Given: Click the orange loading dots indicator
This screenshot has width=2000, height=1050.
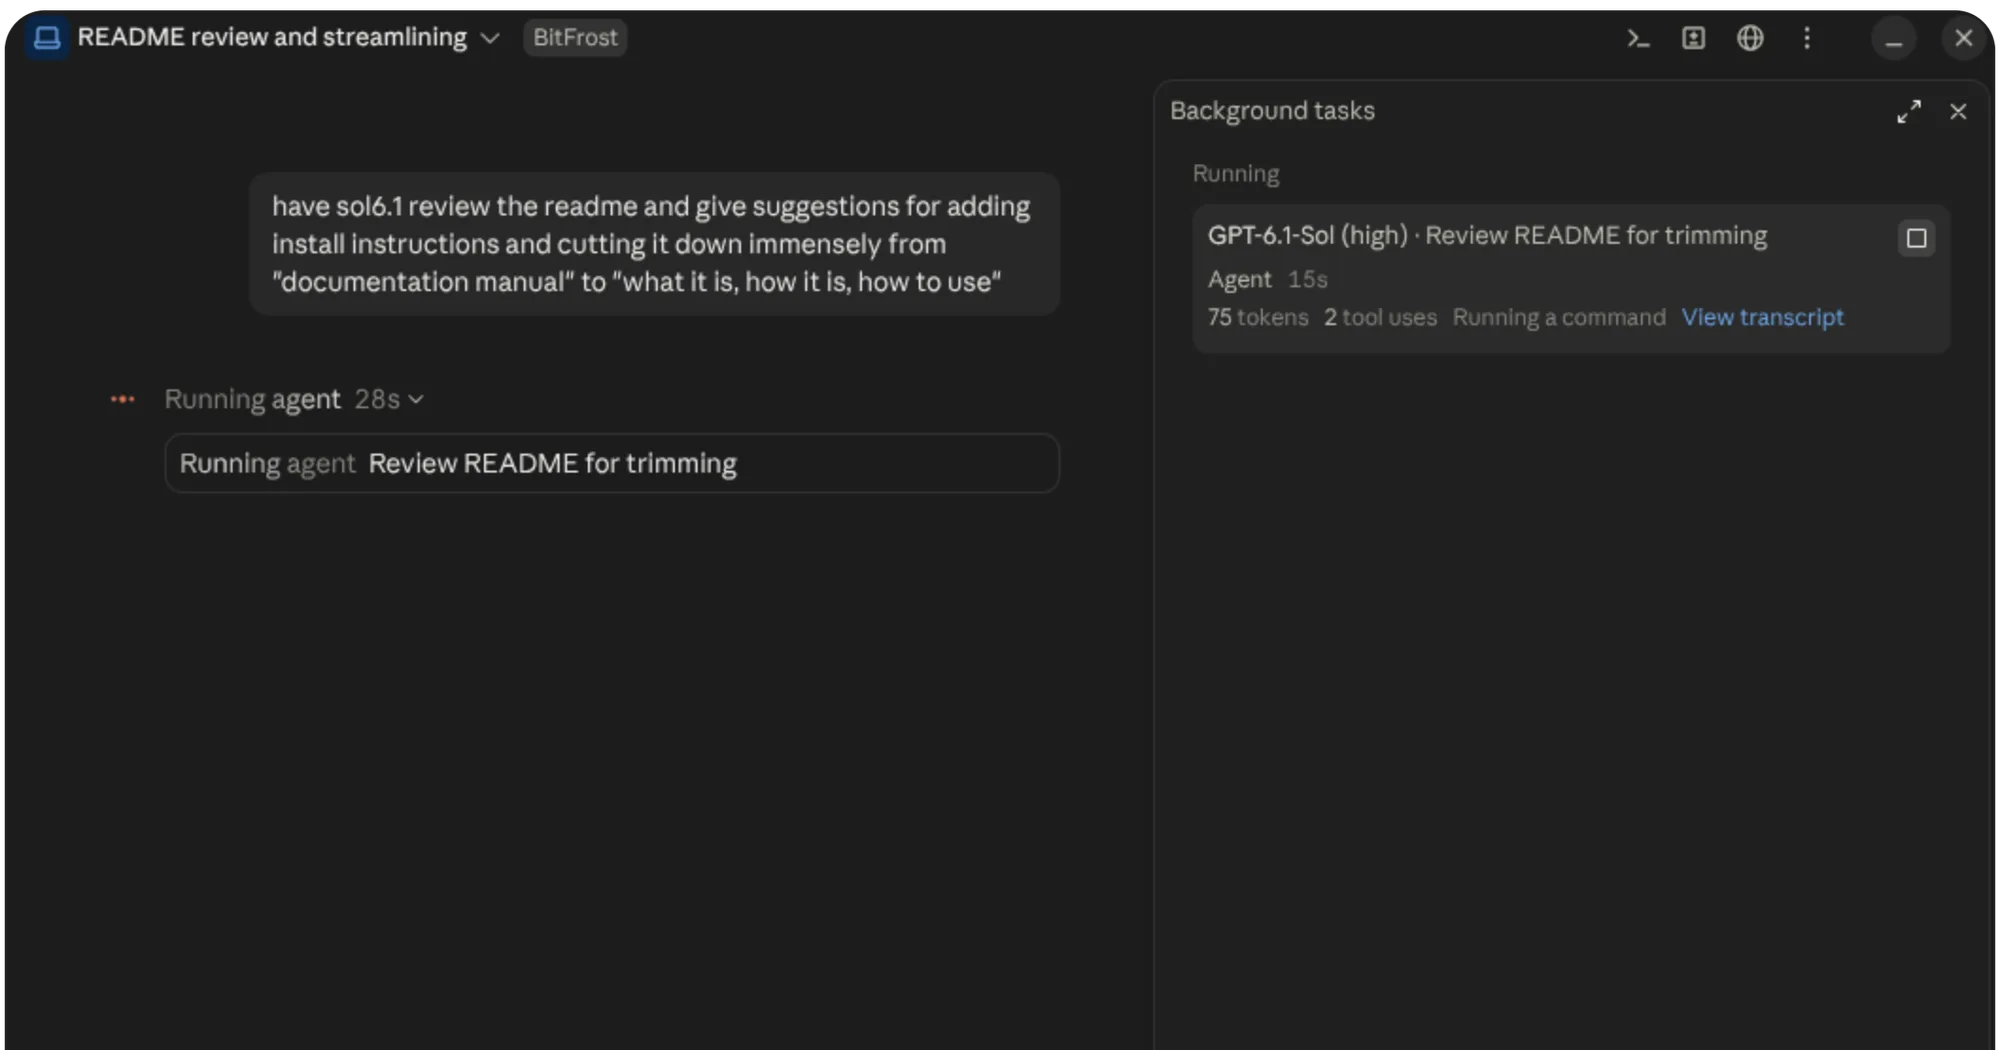Looking at the screenshot, I should 122,399.
